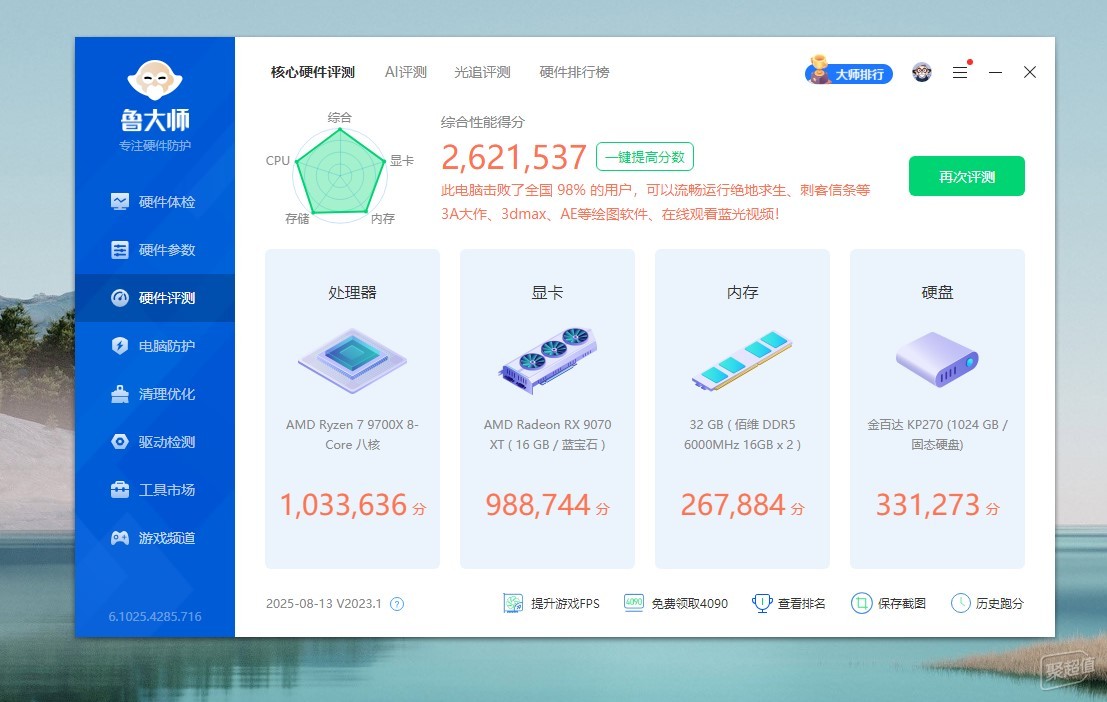Viewport: 1107px width, 702px height.
Task: Click 保存截图 crop icon
Action: pyautogui.click(x=861, y=603)
